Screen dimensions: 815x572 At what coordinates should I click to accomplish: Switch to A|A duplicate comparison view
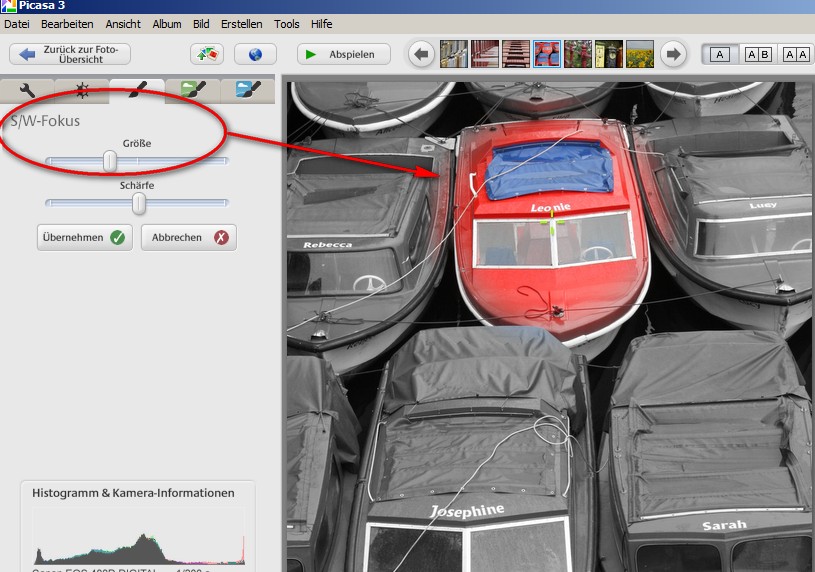pyautogui.click(x=795, y=54)
